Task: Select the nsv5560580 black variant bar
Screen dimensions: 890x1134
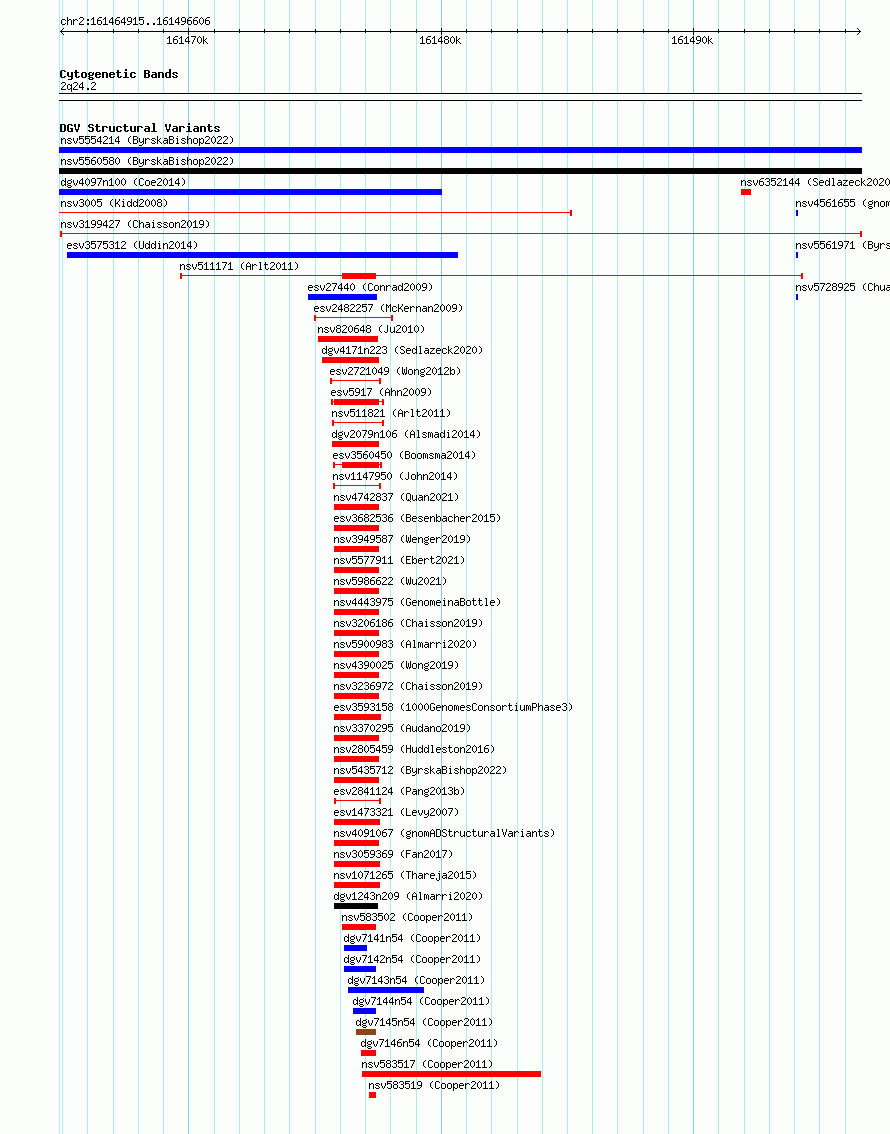Action: 461,171
